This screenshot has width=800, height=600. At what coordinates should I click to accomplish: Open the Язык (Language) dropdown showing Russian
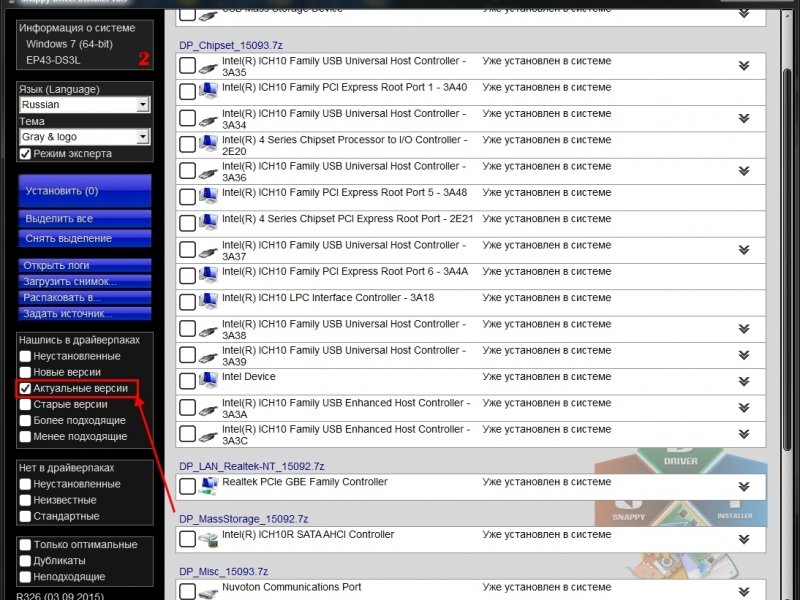[85, 105]
